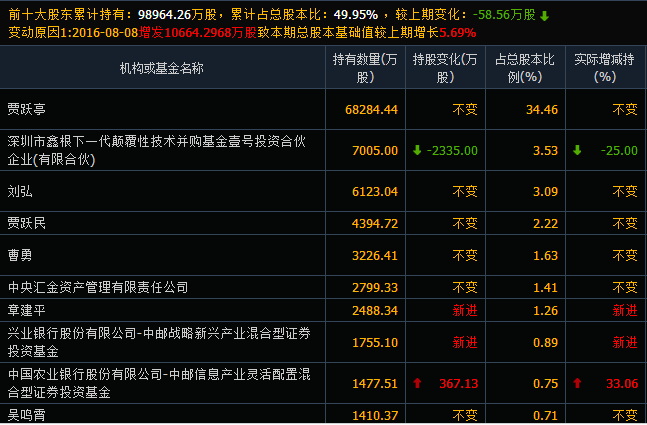Click the 新进 label in 章建平's 持股变化 cell

point(465,310)
